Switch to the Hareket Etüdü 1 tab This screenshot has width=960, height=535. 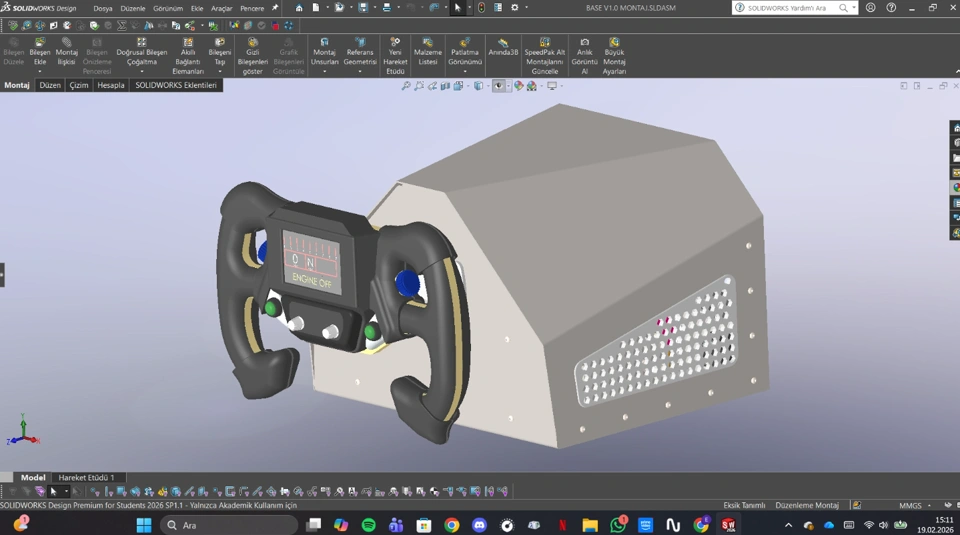(x=87, y=478)
